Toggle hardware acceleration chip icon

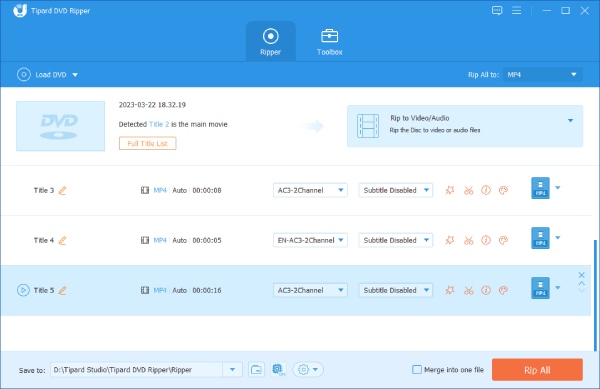click(x=278, y=370)
